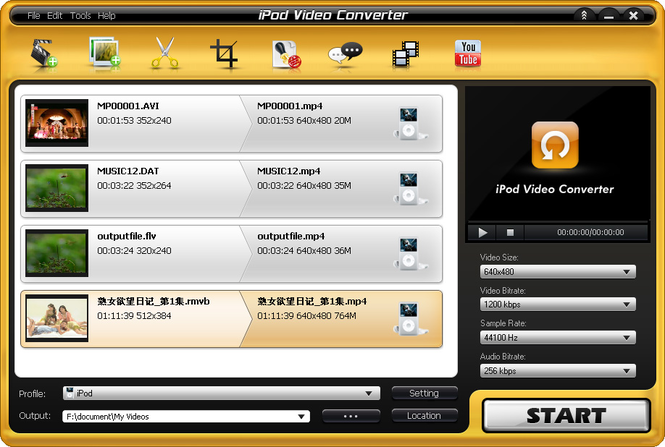Screen dimensions: 665x447
Task: Expand the Sample Rate 44100 Hz dropdown
Action: click(x=558, y=337)
